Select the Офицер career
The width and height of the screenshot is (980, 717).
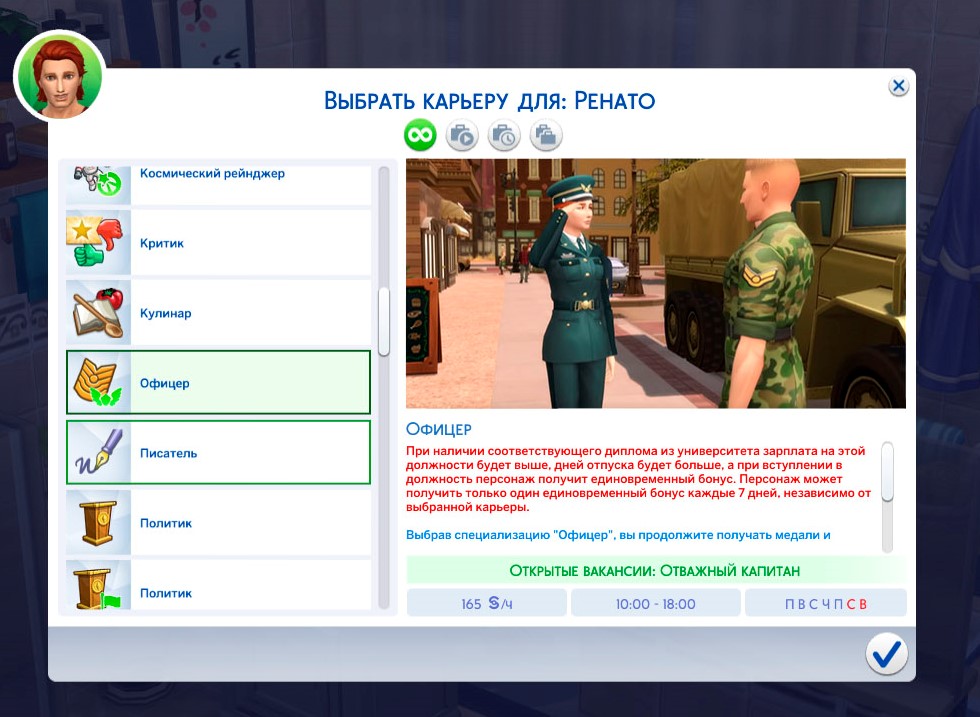click(218, 383)
